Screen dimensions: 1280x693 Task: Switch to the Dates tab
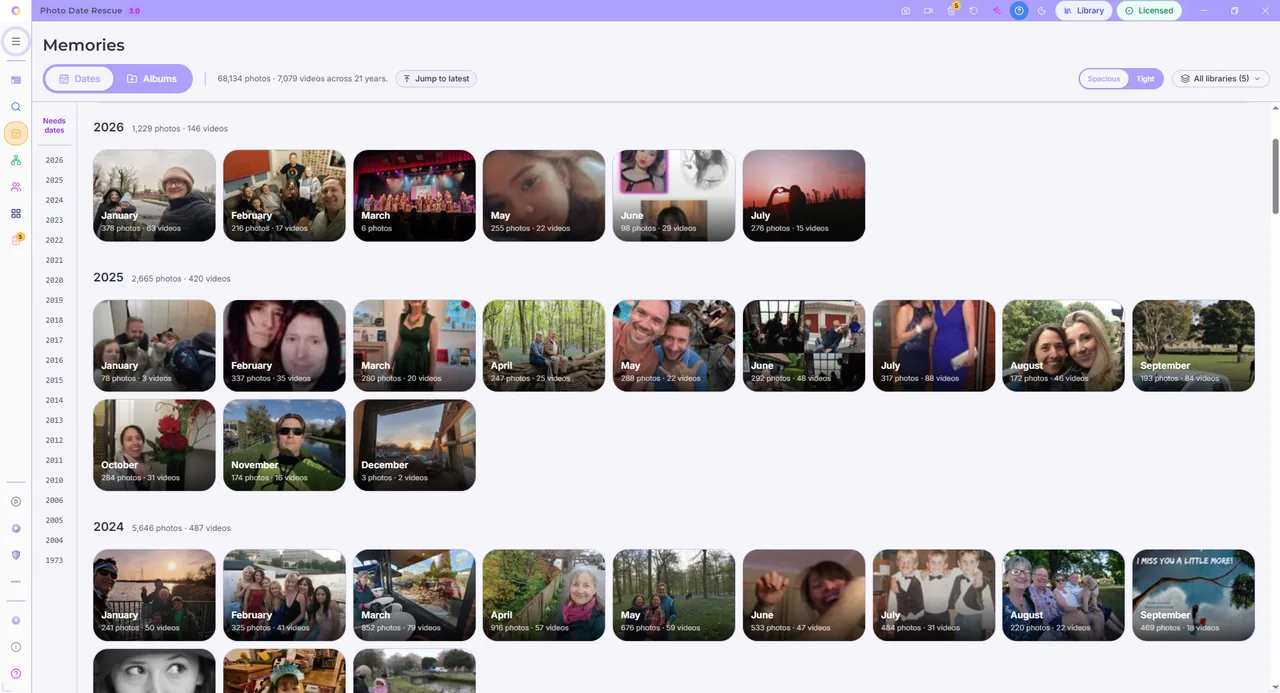point(79,79)
